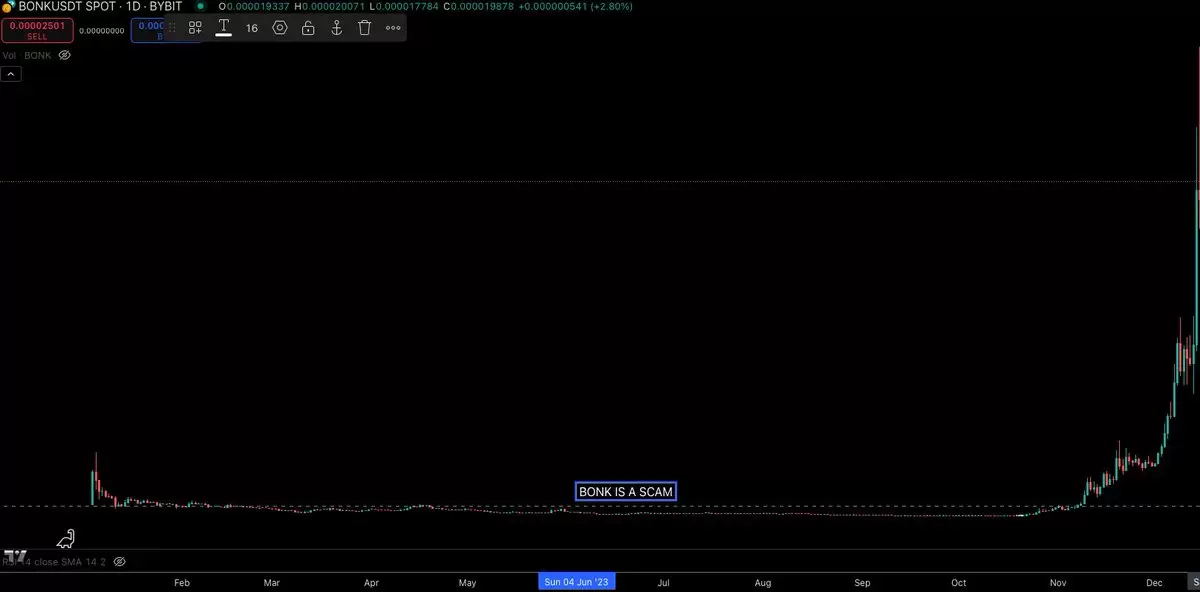Click the open price value O0.000019337
The height and width of the screenshot is (592, 1200).
click(254, 6)
